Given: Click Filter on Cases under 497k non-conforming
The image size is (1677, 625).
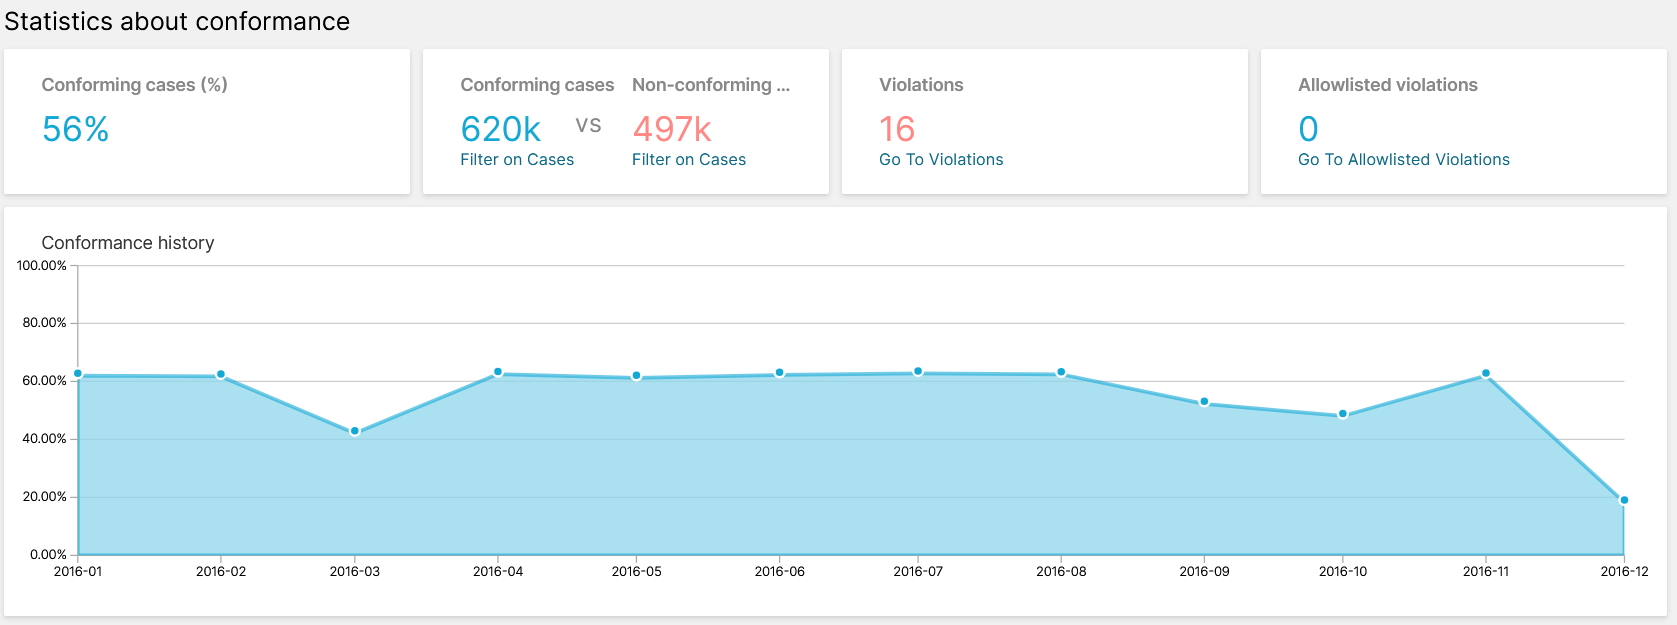Looking at the screenshot, I should pyautogui.click(x=688, y=160).
